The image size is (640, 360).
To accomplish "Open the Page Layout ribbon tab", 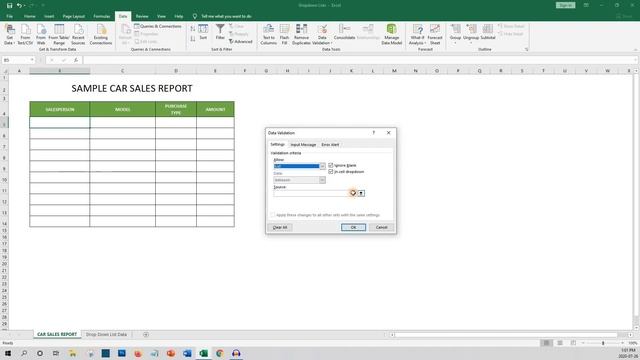I will click(x=73, y=16).
